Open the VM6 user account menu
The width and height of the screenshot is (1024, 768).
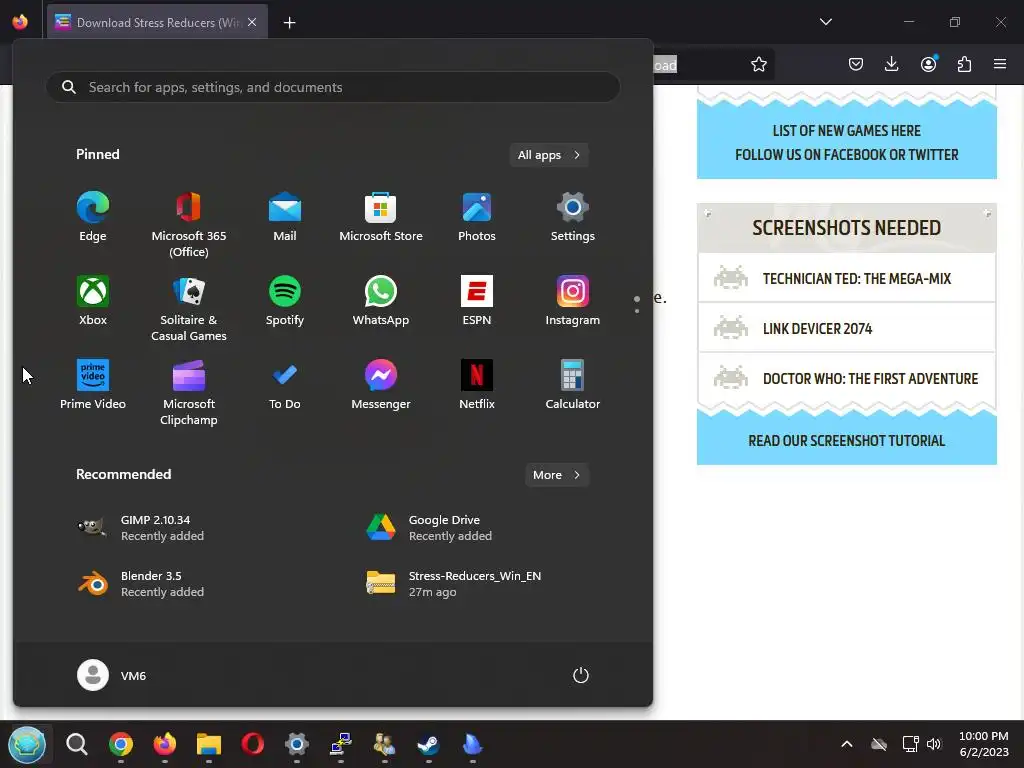[x=112, y=675]
